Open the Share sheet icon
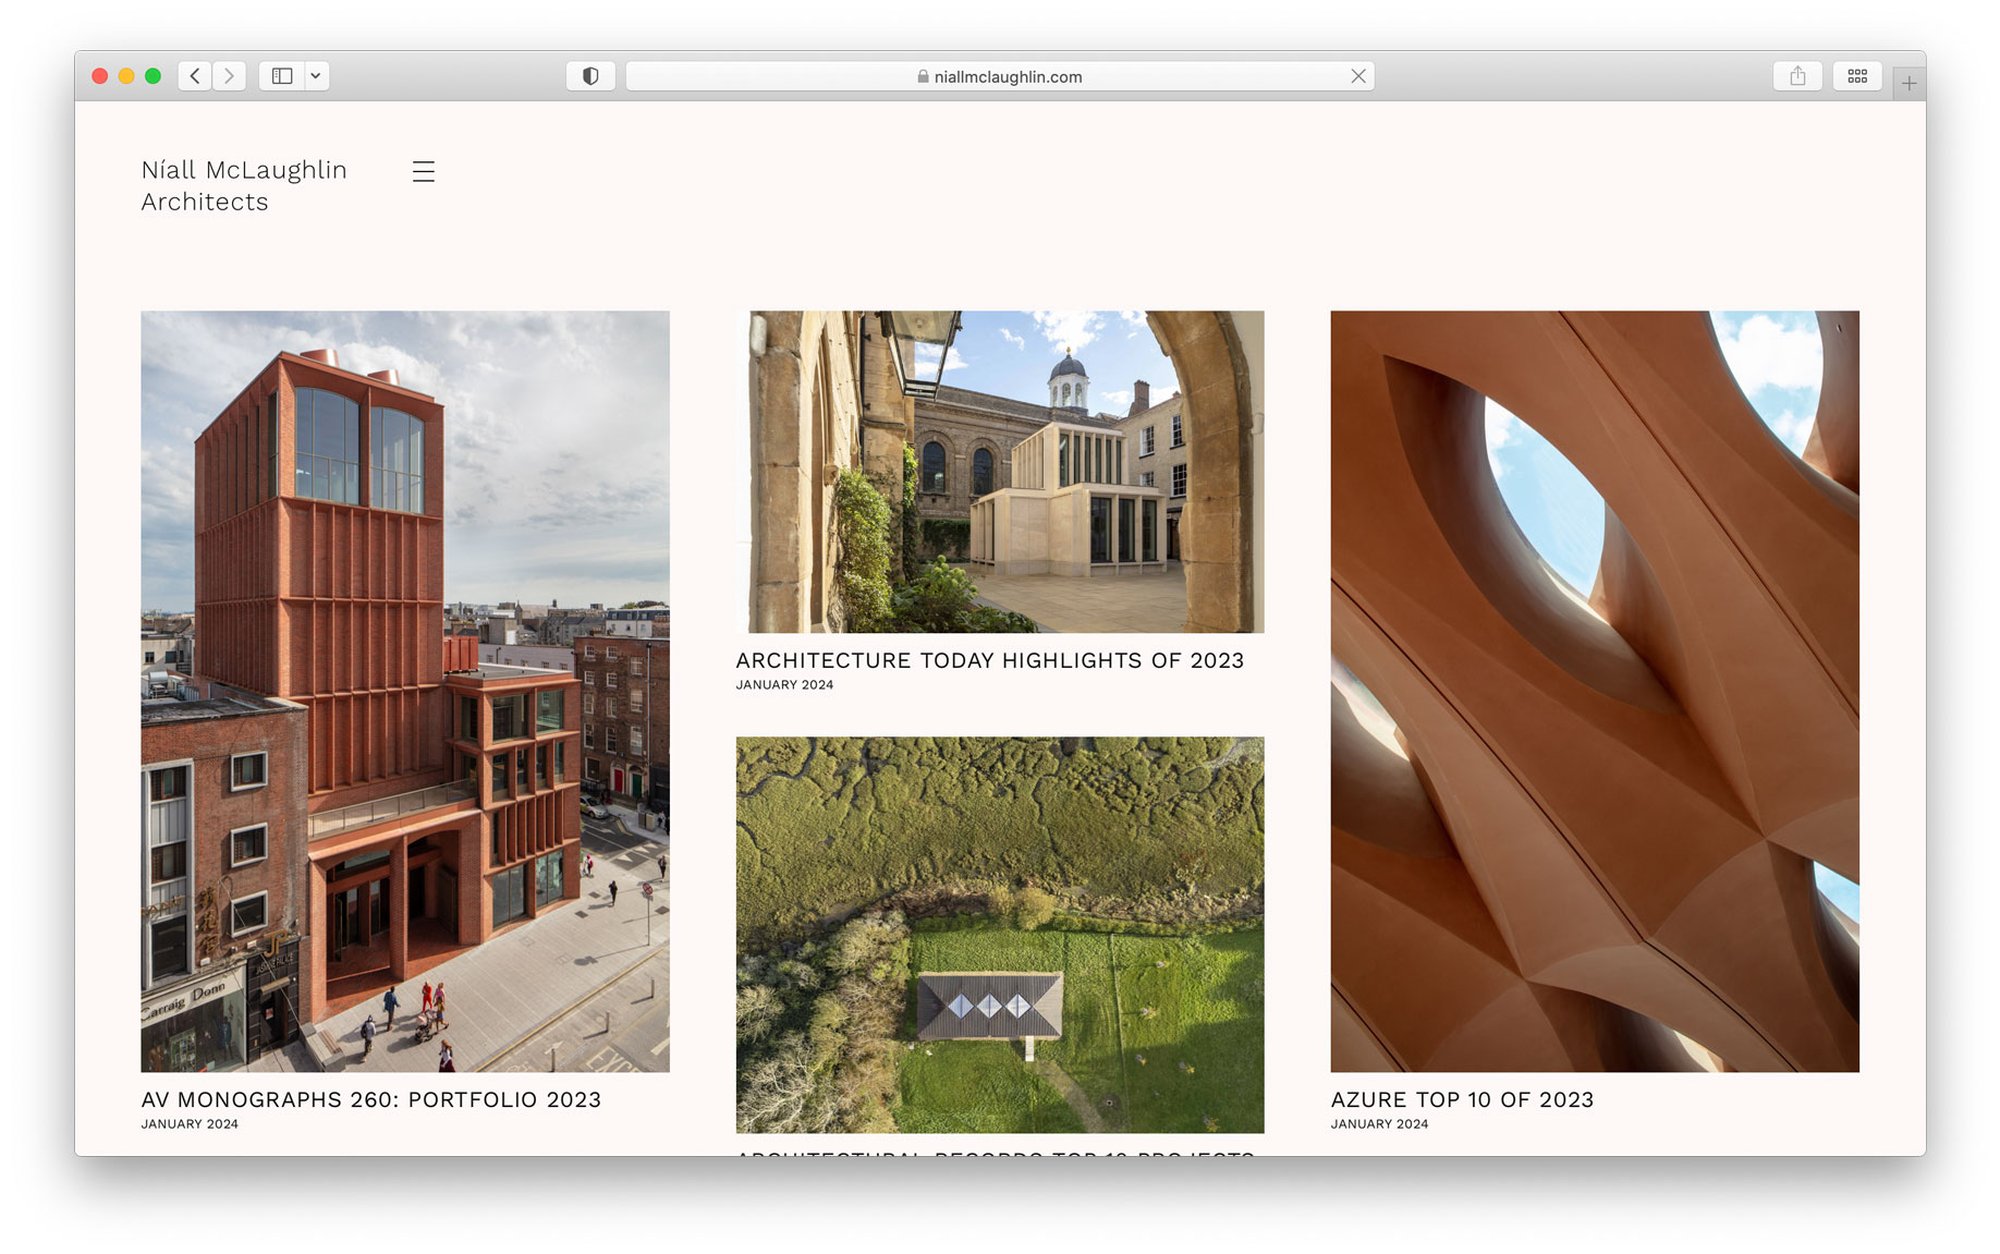 [1797, 76]
